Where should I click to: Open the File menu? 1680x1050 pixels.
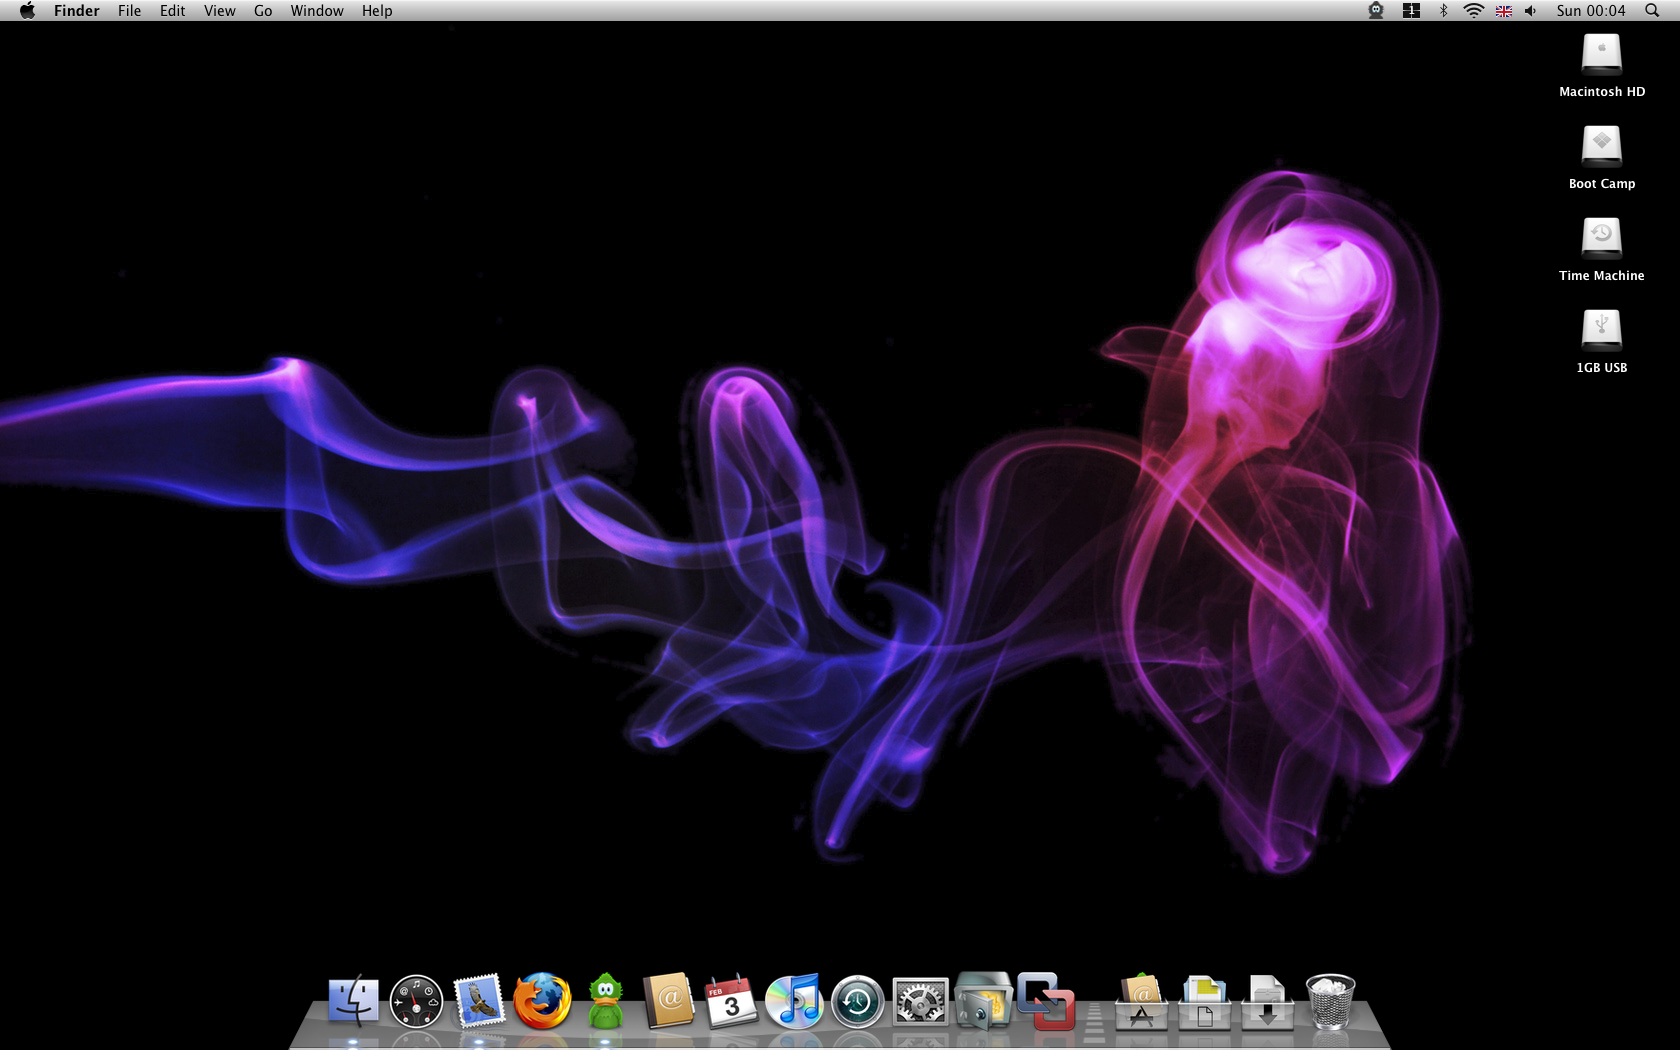129,10
